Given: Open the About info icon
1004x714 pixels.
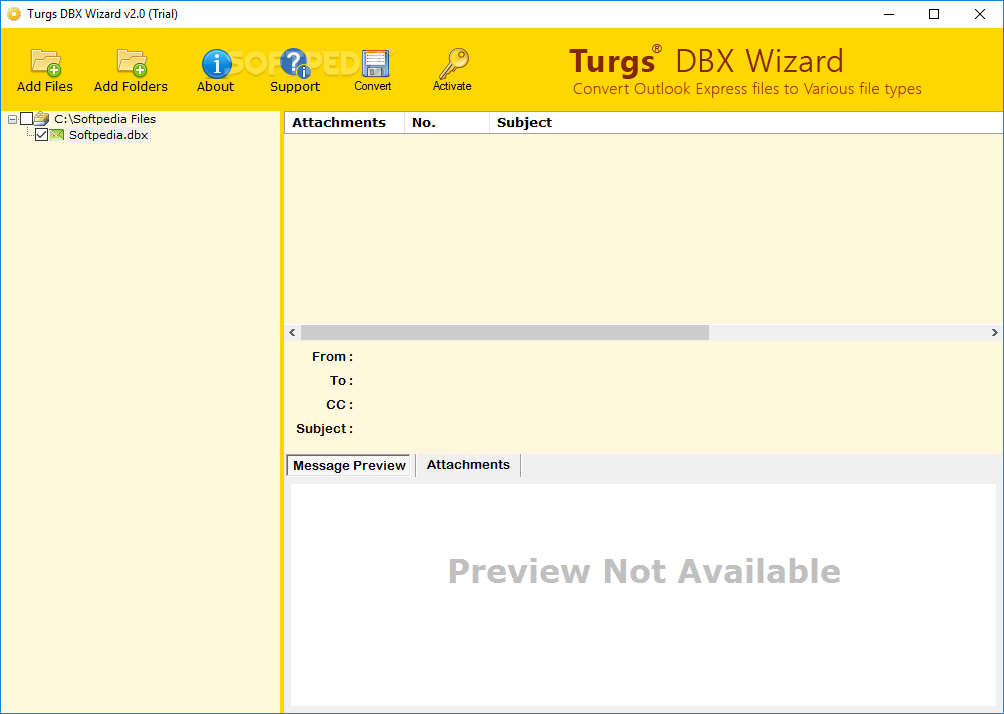Looking at the screenshot, I should pos(216,64).
